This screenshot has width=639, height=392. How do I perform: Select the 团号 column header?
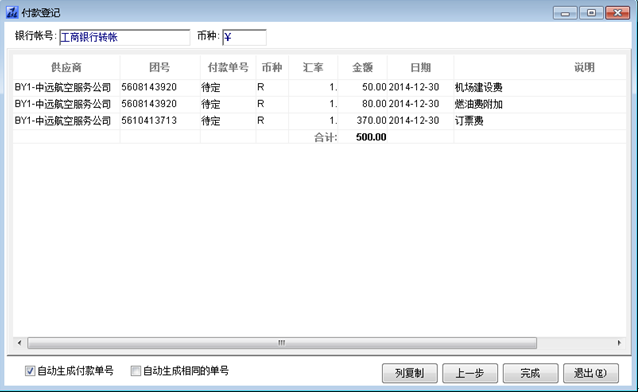coord(160,67)
